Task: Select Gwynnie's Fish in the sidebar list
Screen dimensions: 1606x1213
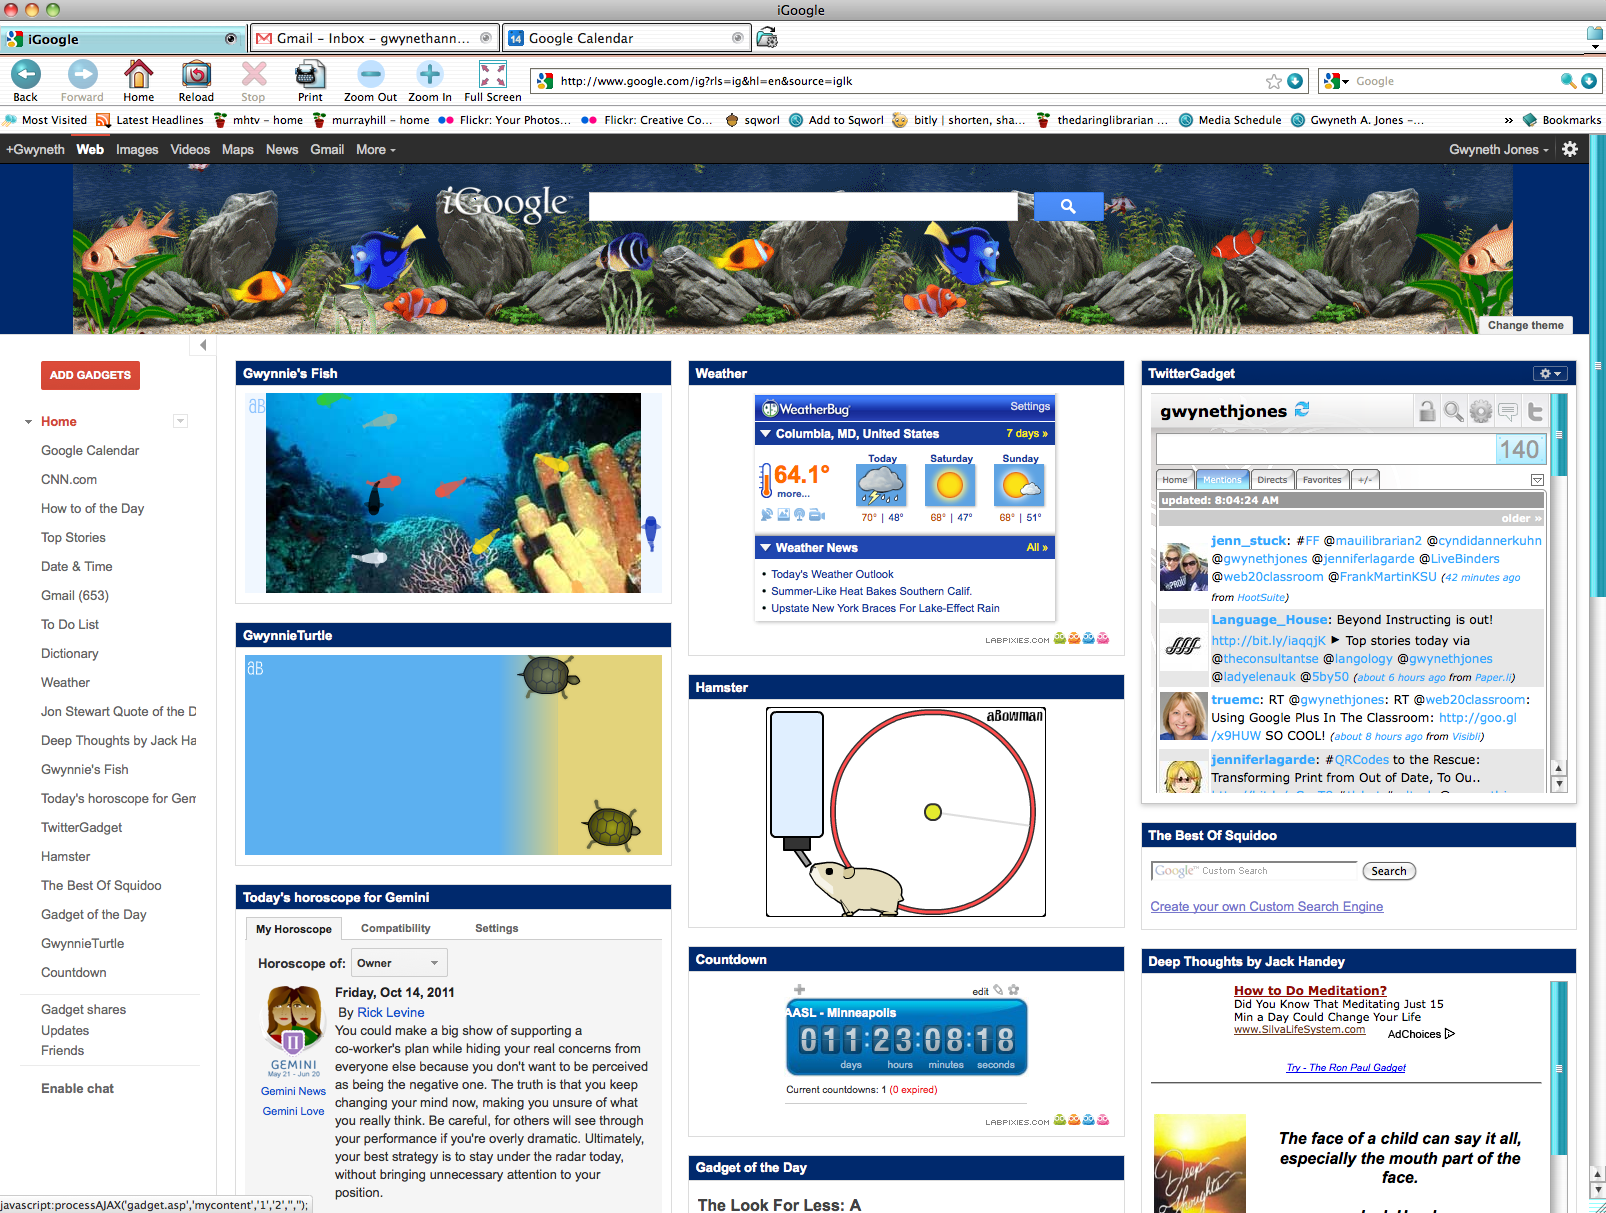Action: coord(84,769)
